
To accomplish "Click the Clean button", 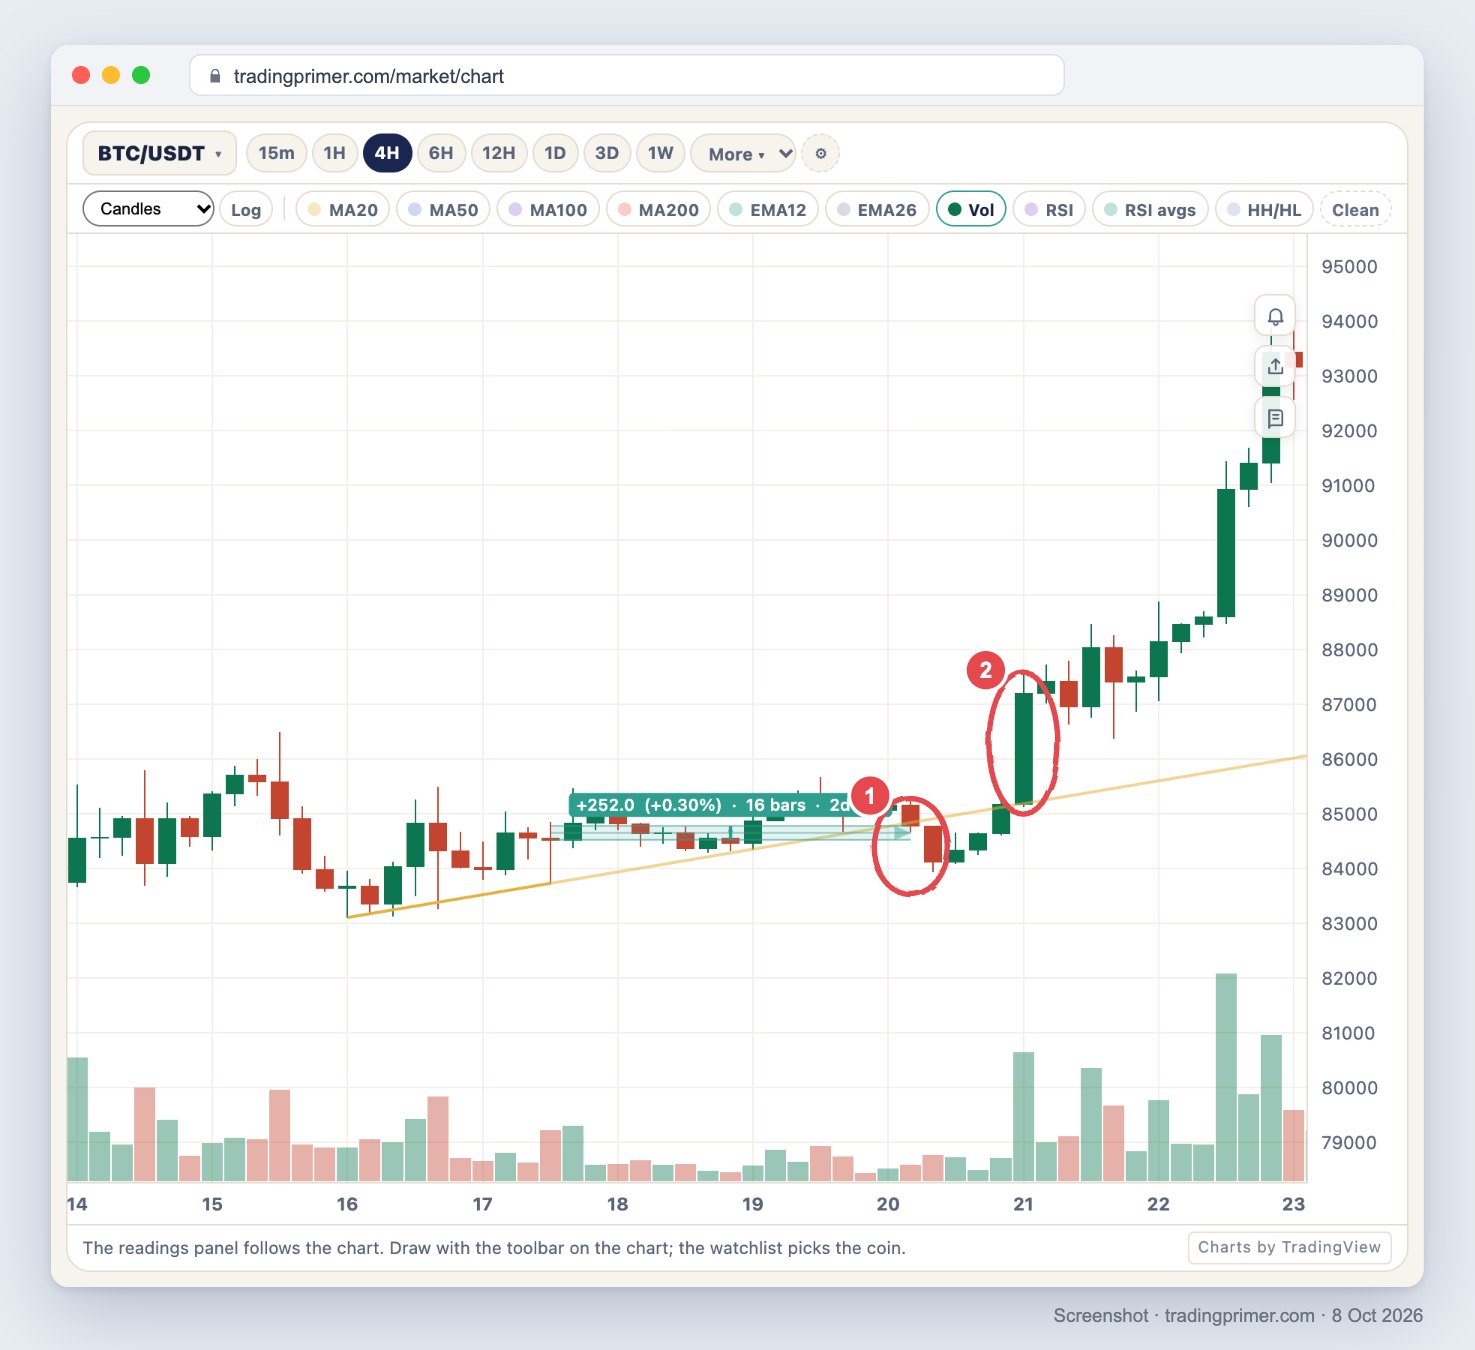I will [x=1355, y=210].
